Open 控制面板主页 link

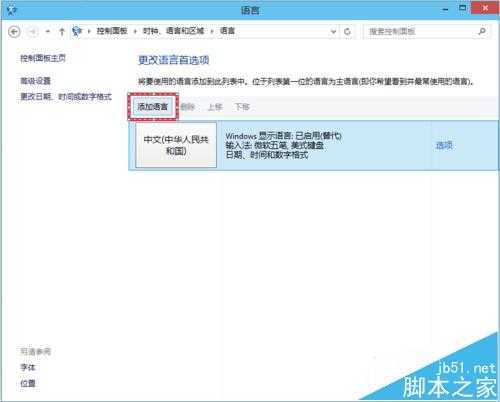(x=43, y=58)
